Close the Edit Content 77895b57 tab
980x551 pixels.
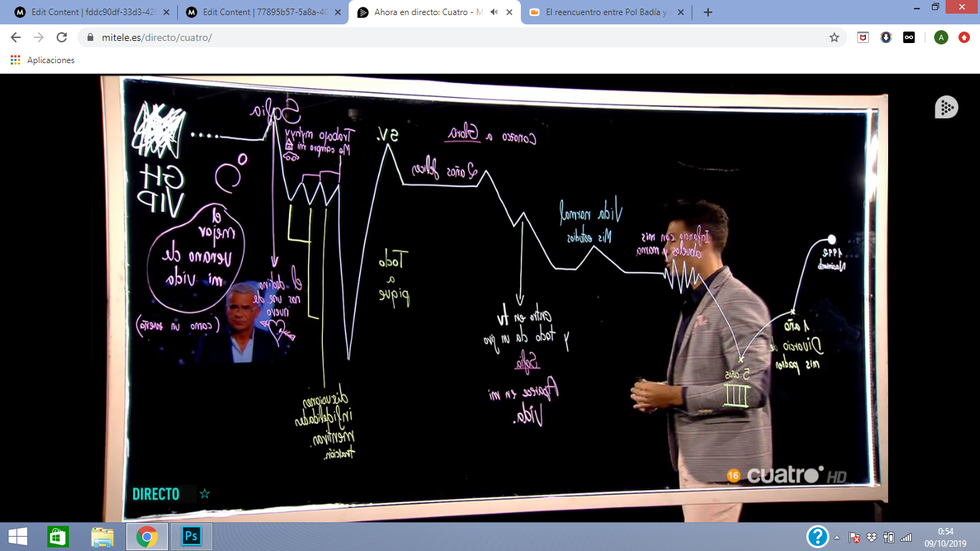pyautogui.click(x=338, y=12)
